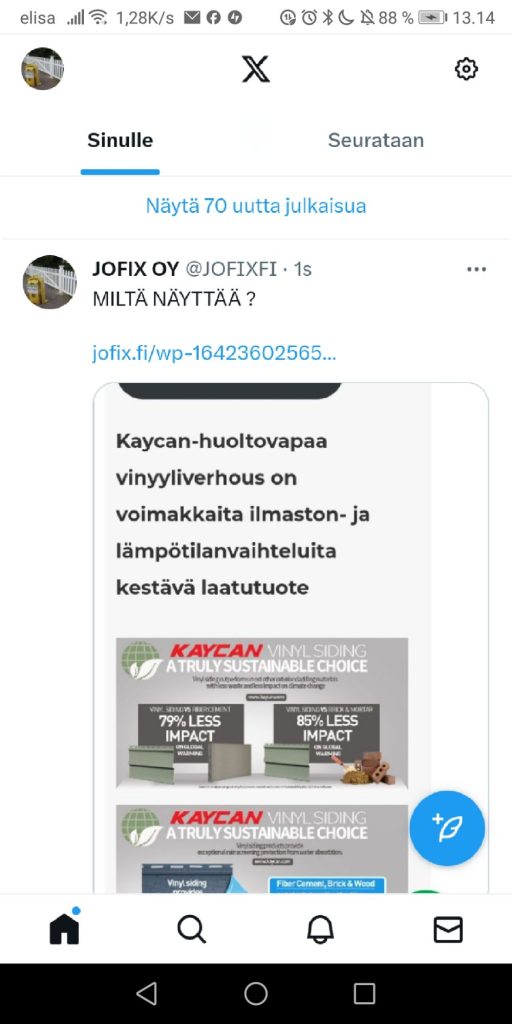Open Messages envelope icon
The image size is (512, 1024).
point(448,929)
